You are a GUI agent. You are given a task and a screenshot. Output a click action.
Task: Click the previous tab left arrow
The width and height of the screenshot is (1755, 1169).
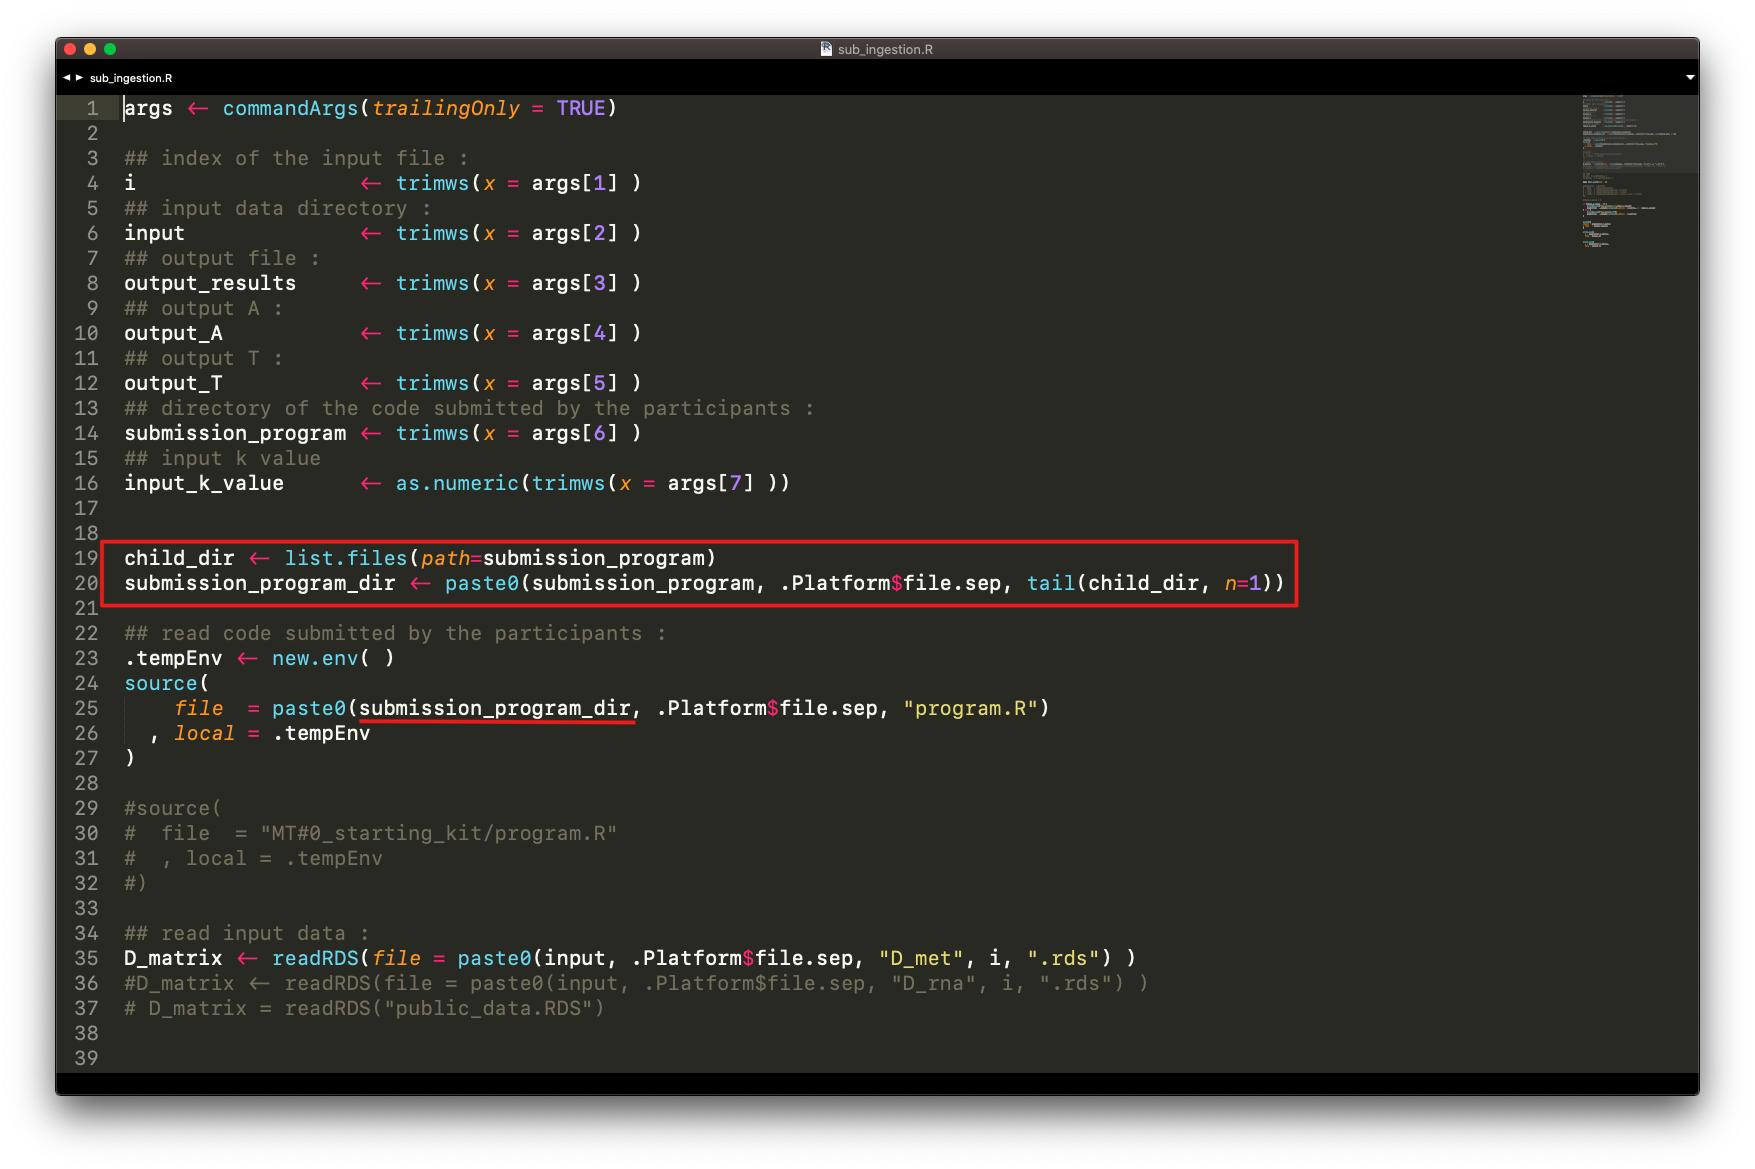(66, 78)
